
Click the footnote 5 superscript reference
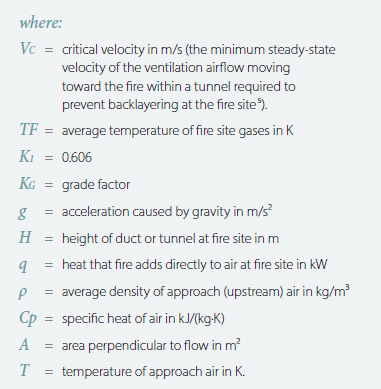(258, 101)
